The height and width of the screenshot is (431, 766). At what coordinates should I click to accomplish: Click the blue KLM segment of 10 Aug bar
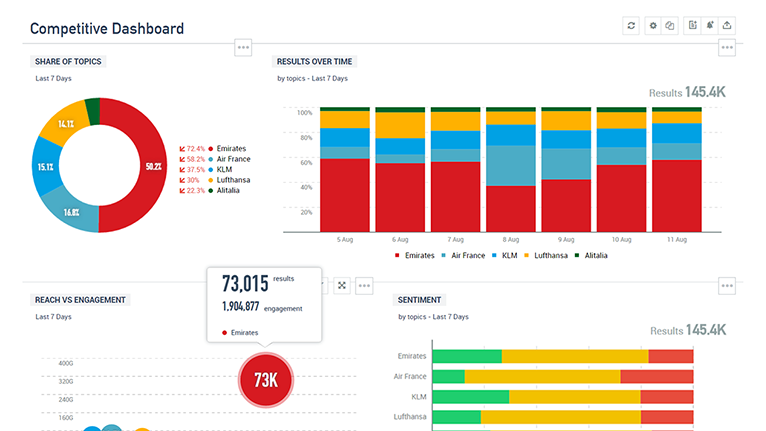(621, 138)
